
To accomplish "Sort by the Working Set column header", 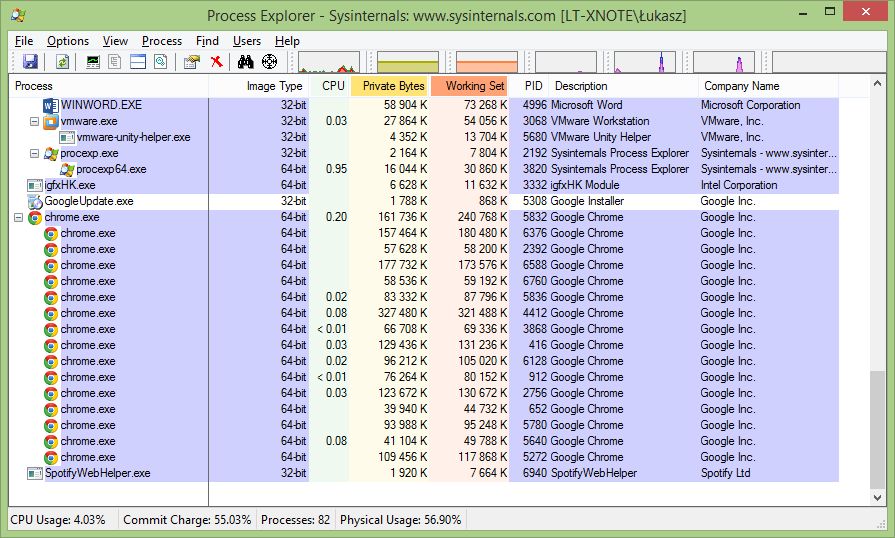I will pyautogui.click(x=469, y=86).
